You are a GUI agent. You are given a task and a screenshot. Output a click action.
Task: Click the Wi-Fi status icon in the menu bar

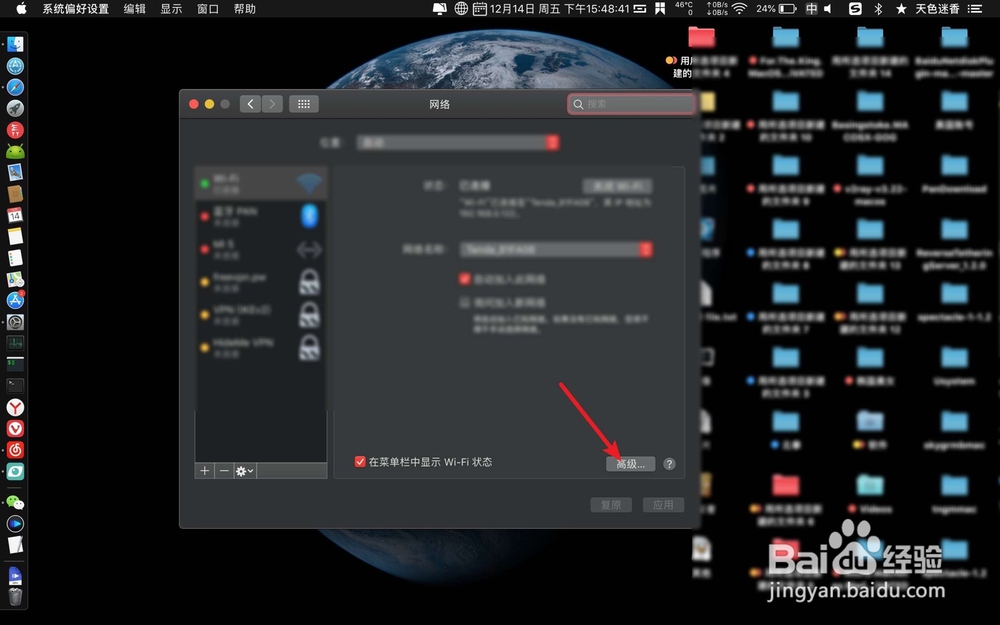coord(739,9)
